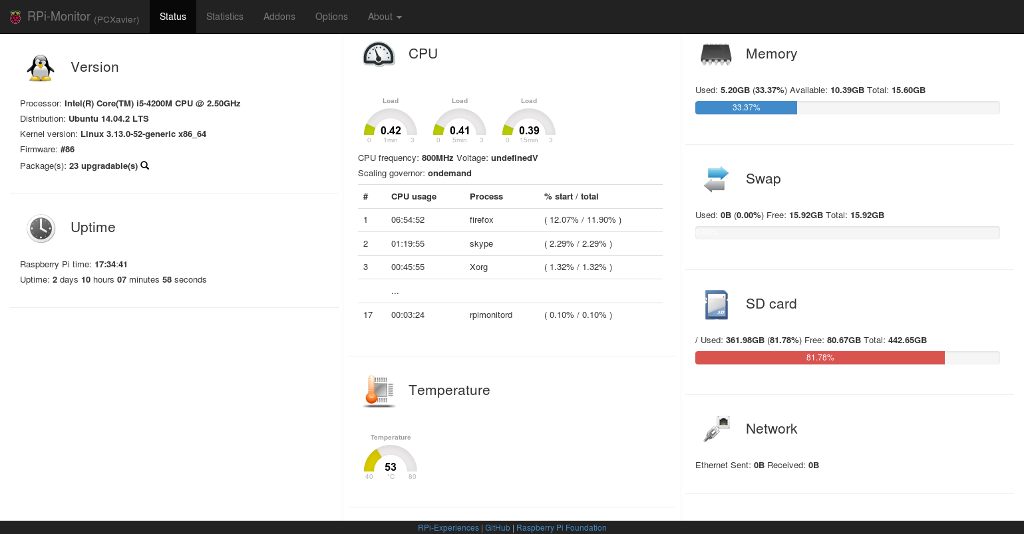Click CPU frequency 800MHz text
Screen dimensions: 1024x534
tap(406, 158)
